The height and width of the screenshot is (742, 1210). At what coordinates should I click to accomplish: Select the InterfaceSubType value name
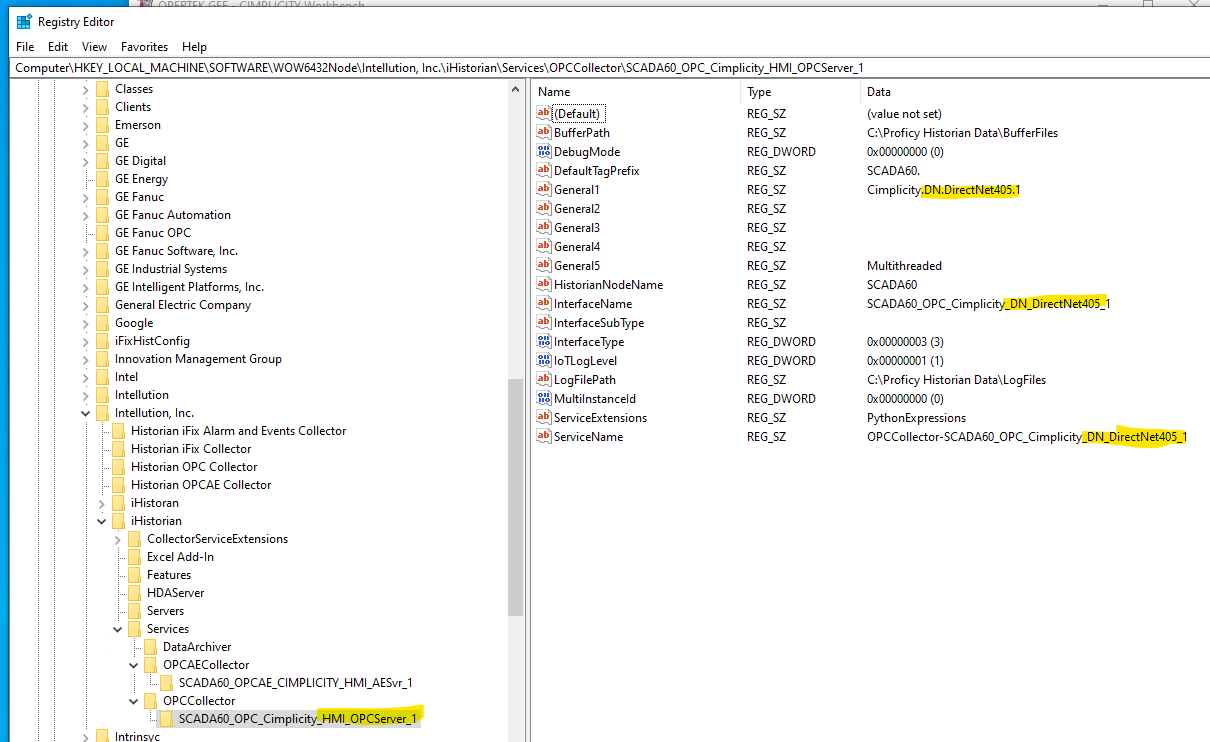[x=599, y=322]
